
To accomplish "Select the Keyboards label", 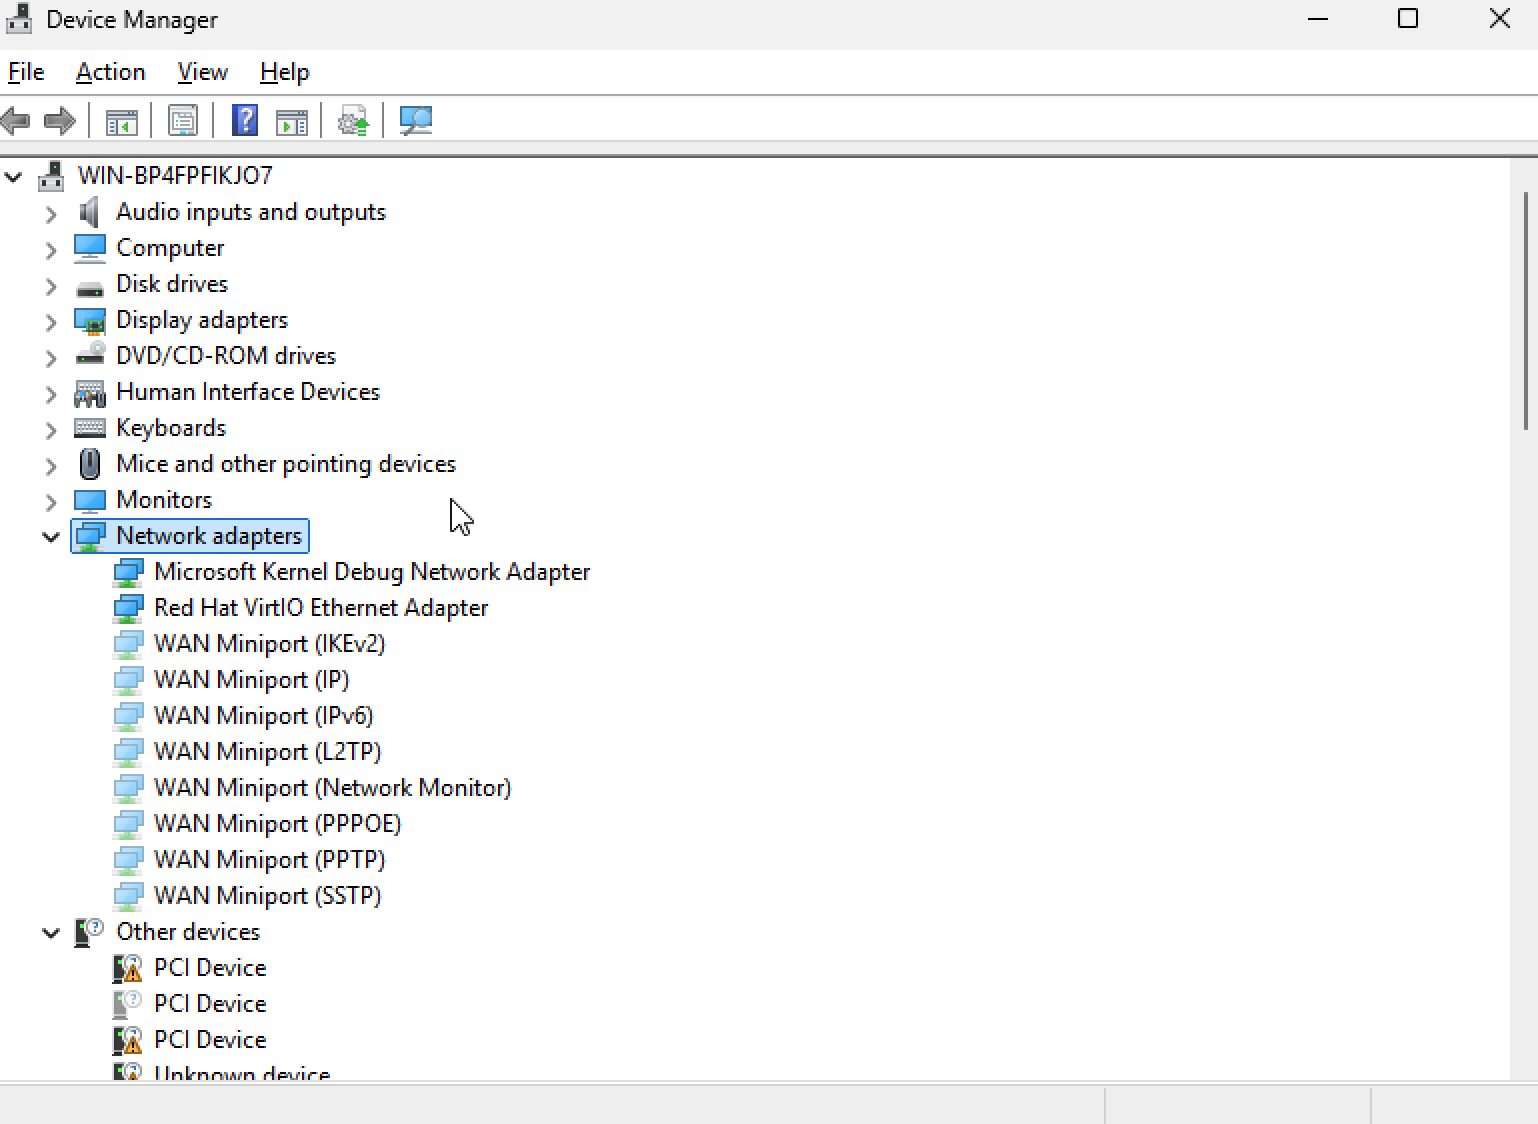I will 171,428.
